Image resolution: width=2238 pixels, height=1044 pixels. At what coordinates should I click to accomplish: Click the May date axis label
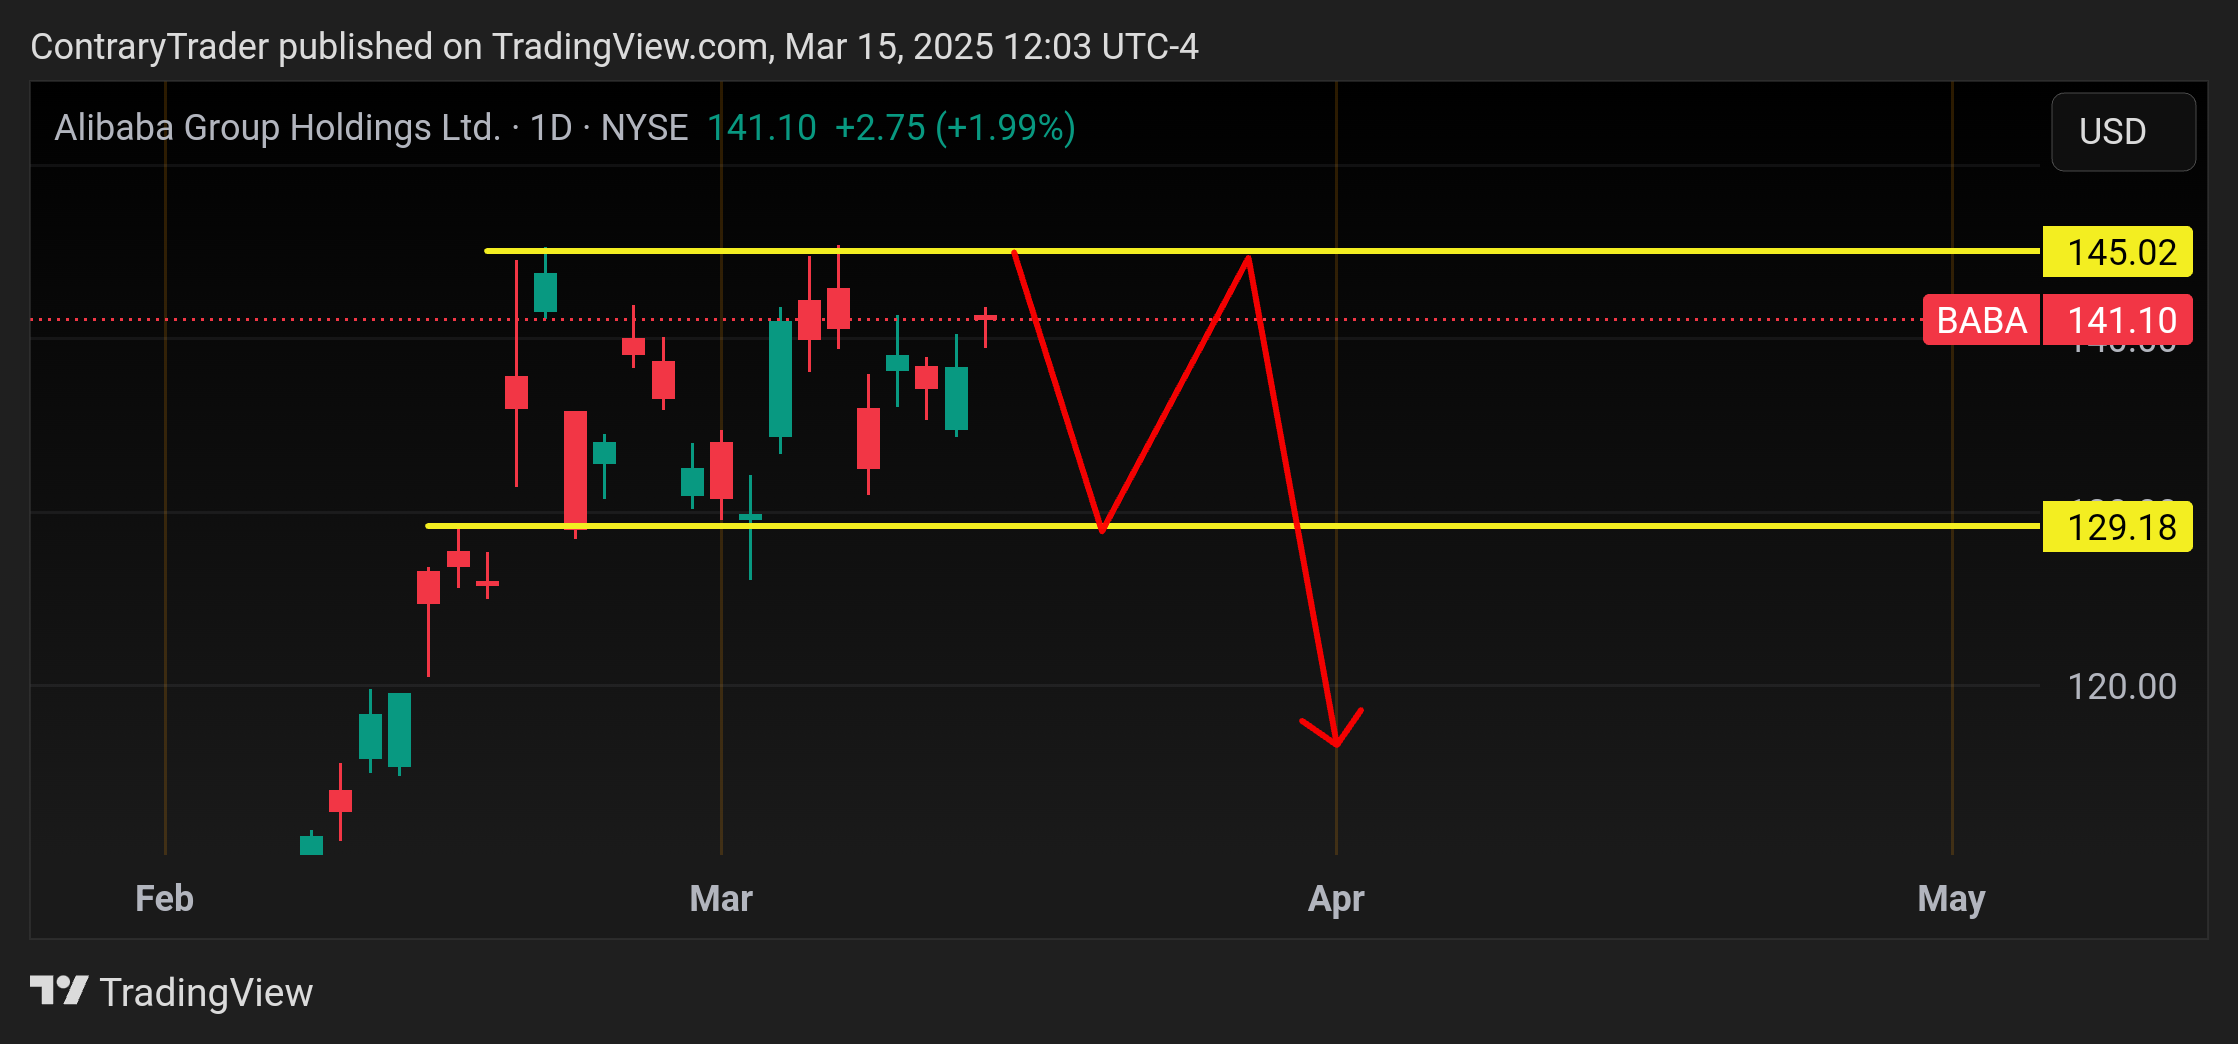(1951, 898)
